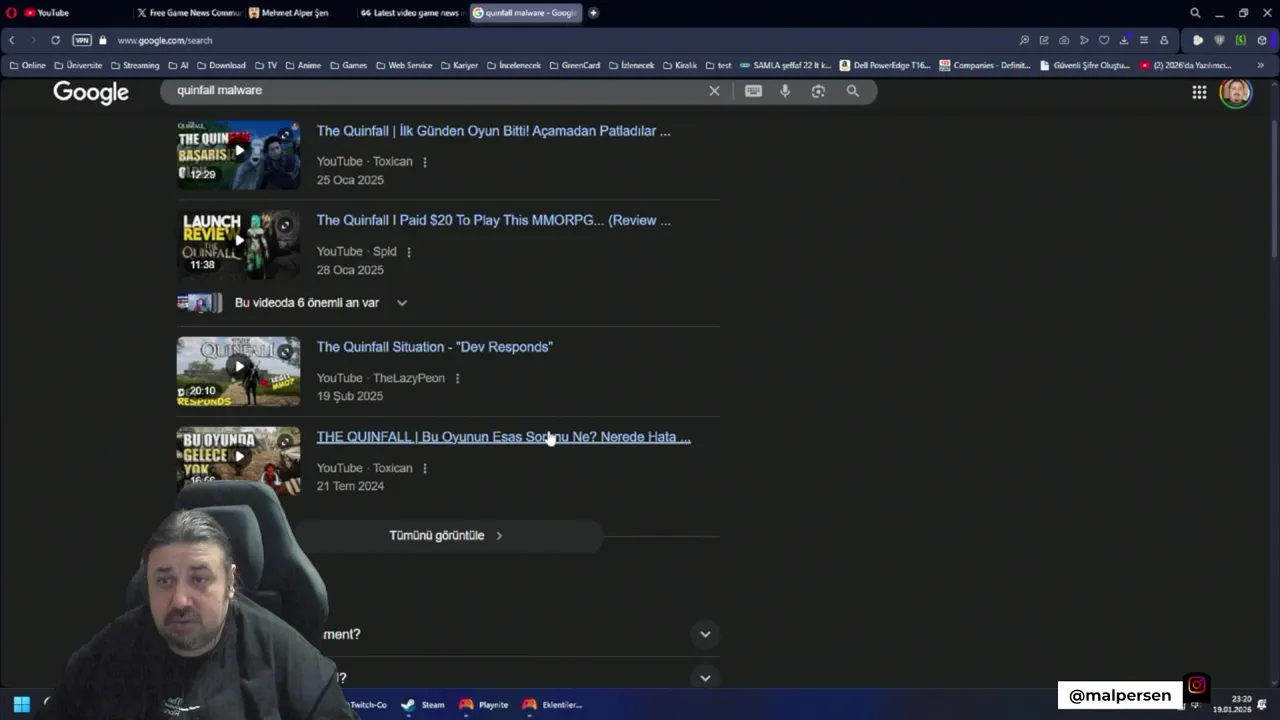The width and height of the screenshot is (1280, 720).
Task: Open 'I Paid $20 To Play This MMORPG' link
Action: tap(493, 221)
